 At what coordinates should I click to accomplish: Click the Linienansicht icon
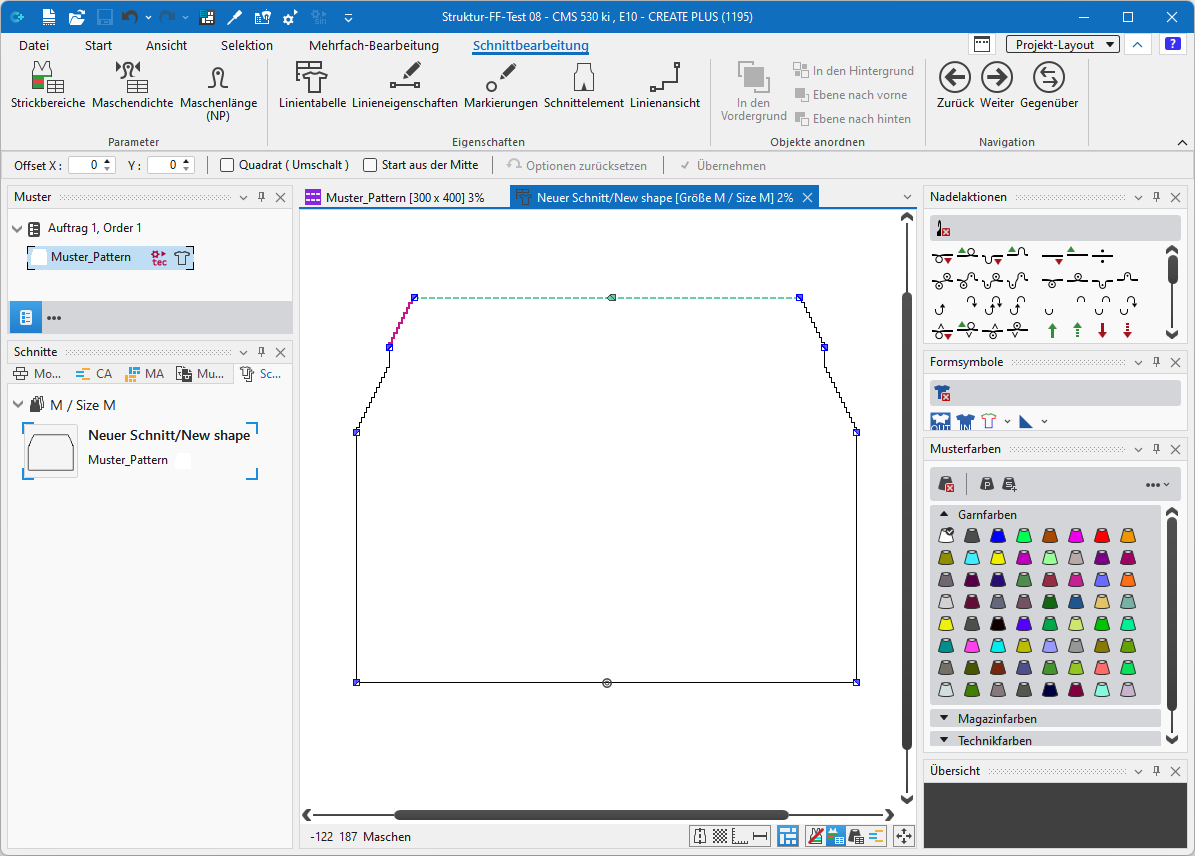[665, 85]
